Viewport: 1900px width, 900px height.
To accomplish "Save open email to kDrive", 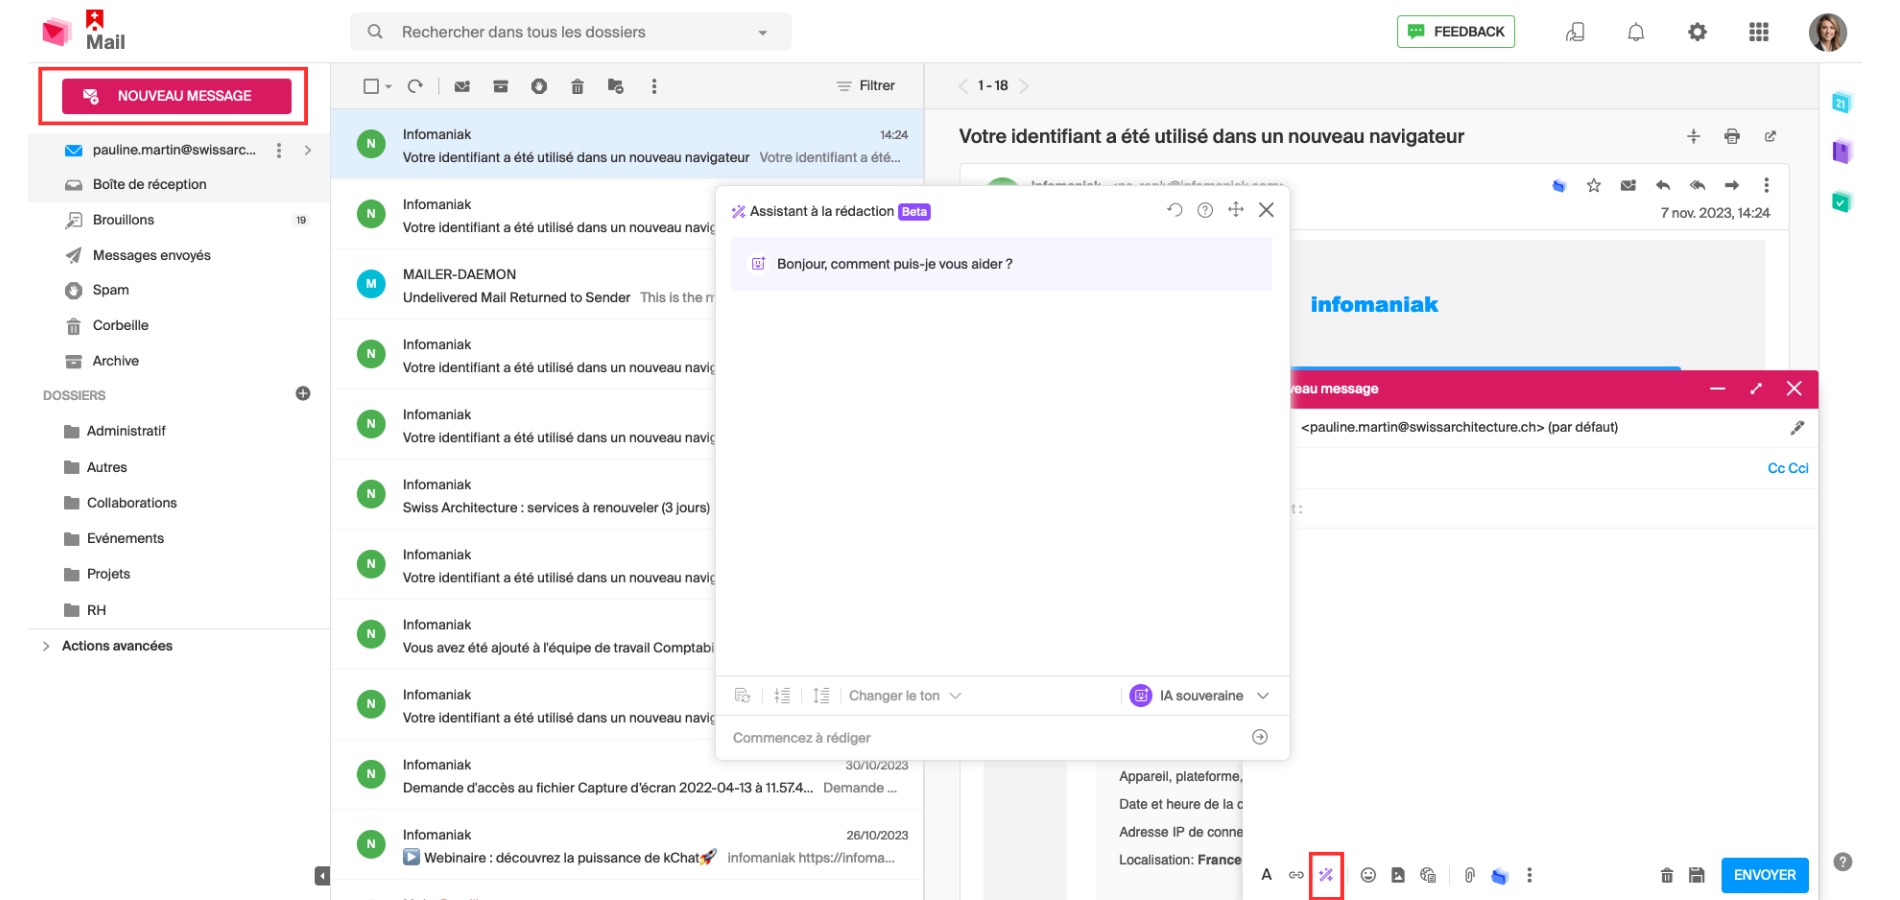I will tap(1558, 185).
